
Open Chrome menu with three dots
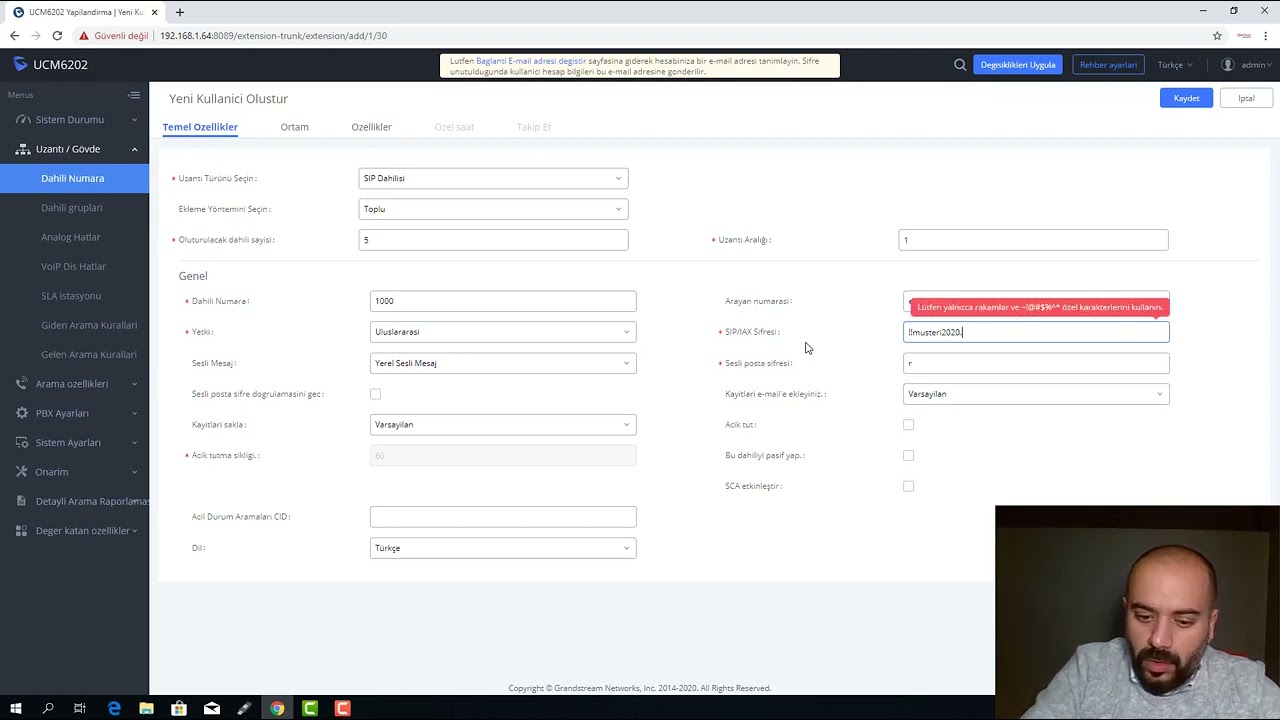[x=1265, y=36]
